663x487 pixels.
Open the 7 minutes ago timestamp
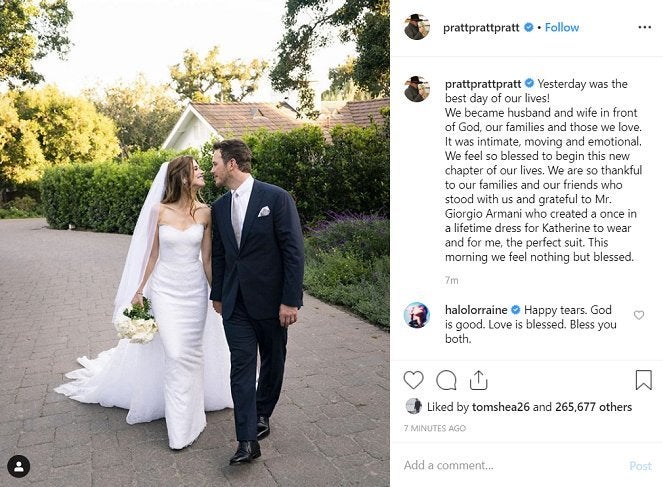[435, 428]
